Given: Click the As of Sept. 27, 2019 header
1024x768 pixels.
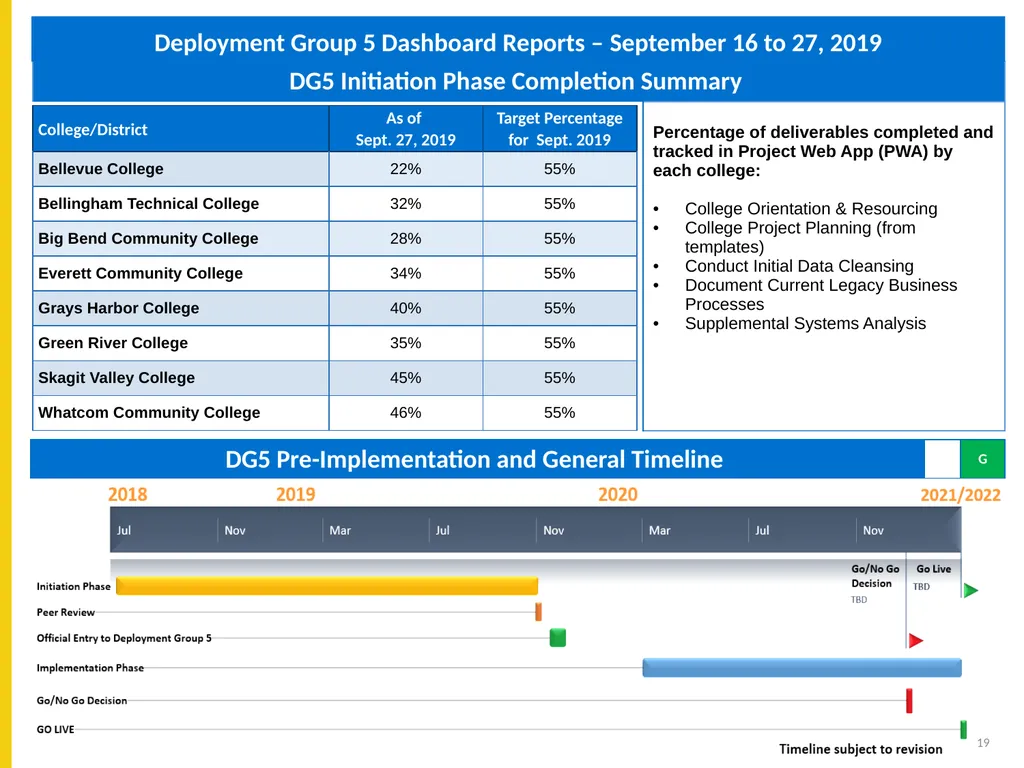Looking at the screenshot, I should (x=405, y=129).
